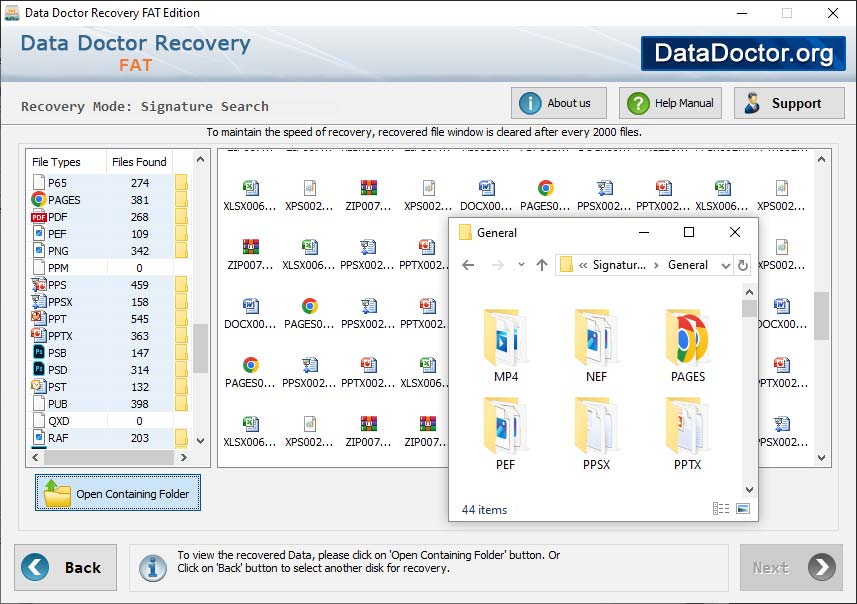The image size is (857, 604).
Task: Click the info icon in bottom message bar
Action: (152, 567)
